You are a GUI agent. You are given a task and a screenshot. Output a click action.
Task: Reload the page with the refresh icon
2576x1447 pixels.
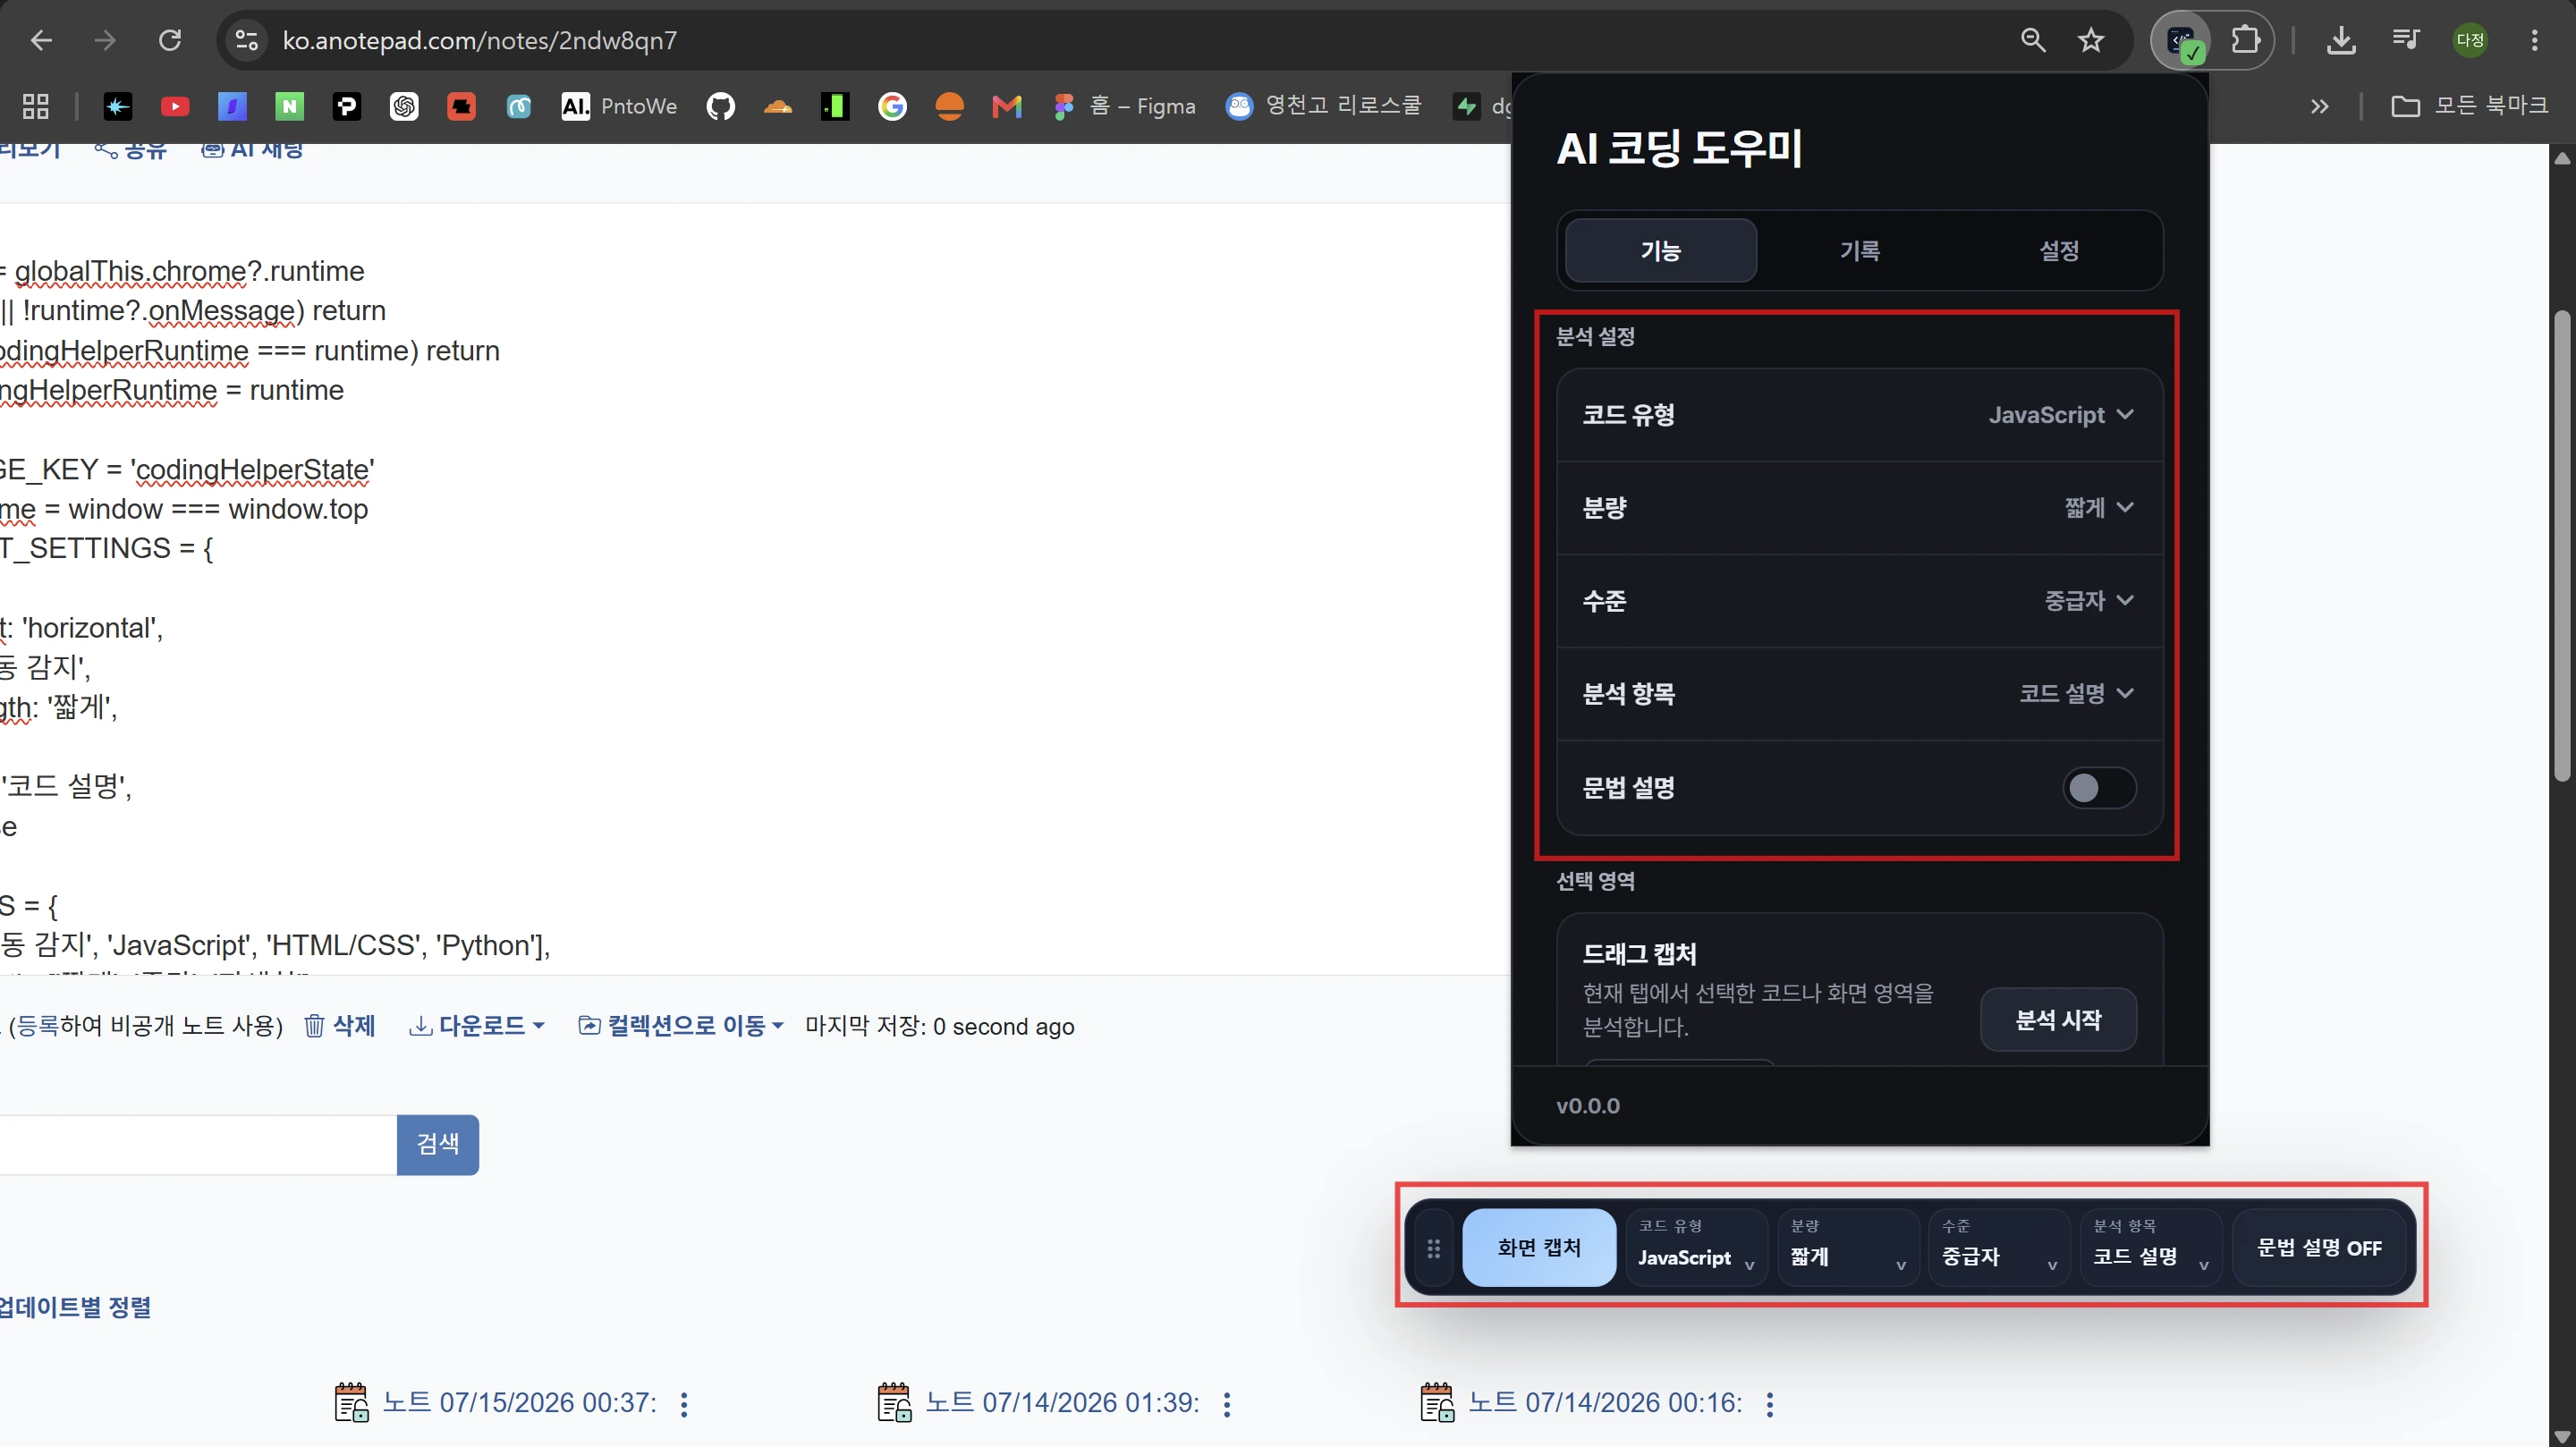point(170,40)
